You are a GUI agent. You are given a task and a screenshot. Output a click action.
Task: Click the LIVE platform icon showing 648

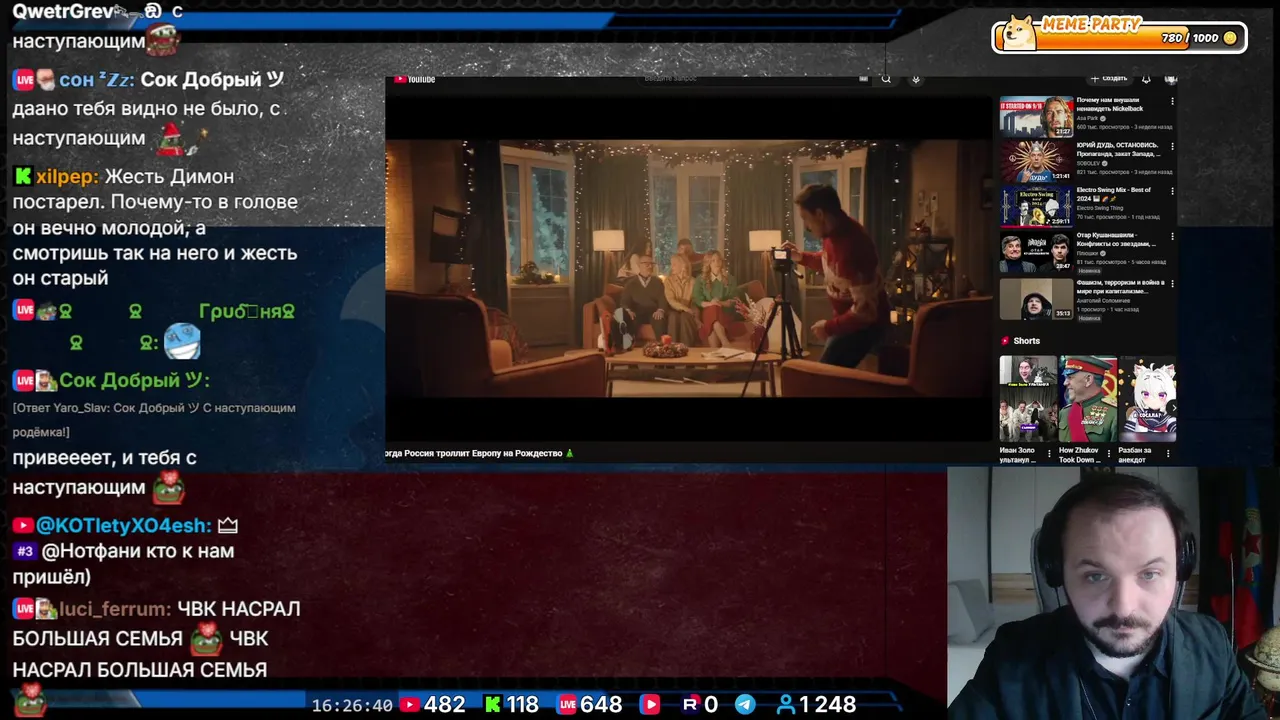[x=567, y=705]
